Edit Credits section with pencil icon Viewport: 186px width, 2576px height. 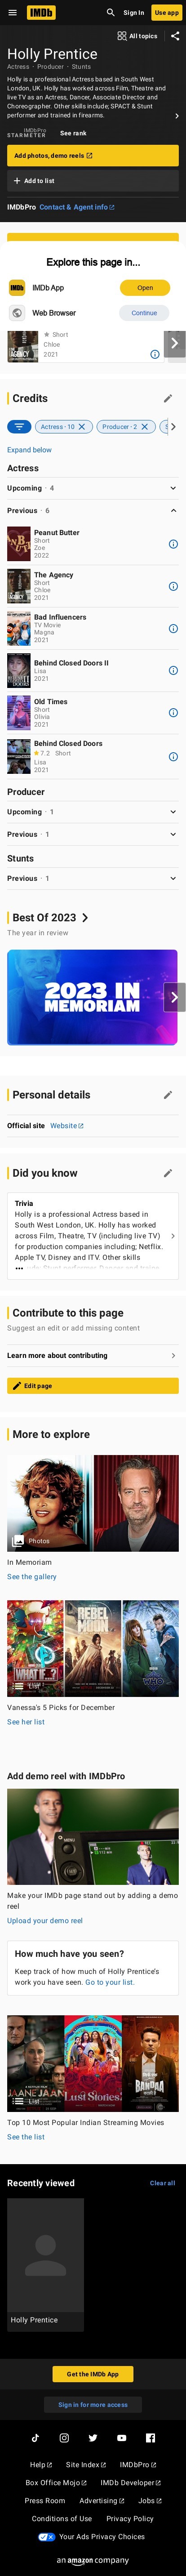168,398
